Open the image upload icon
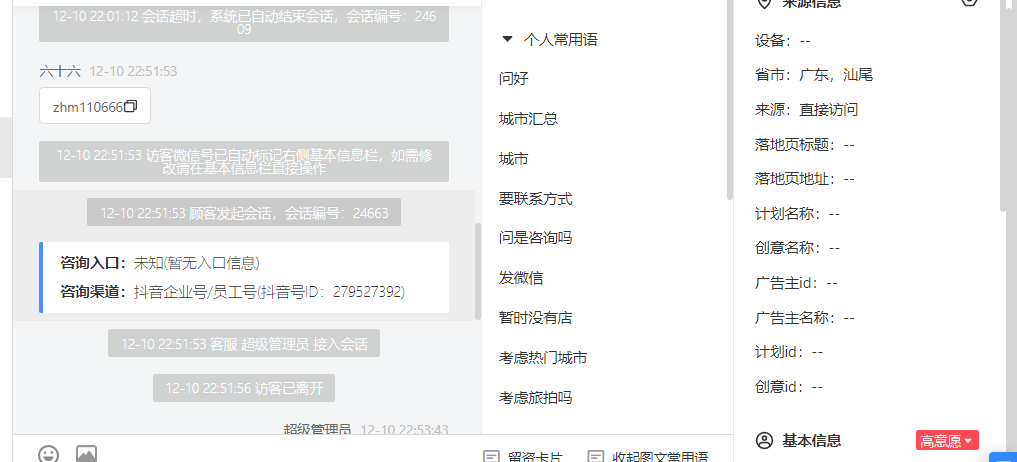 [86, 454]
